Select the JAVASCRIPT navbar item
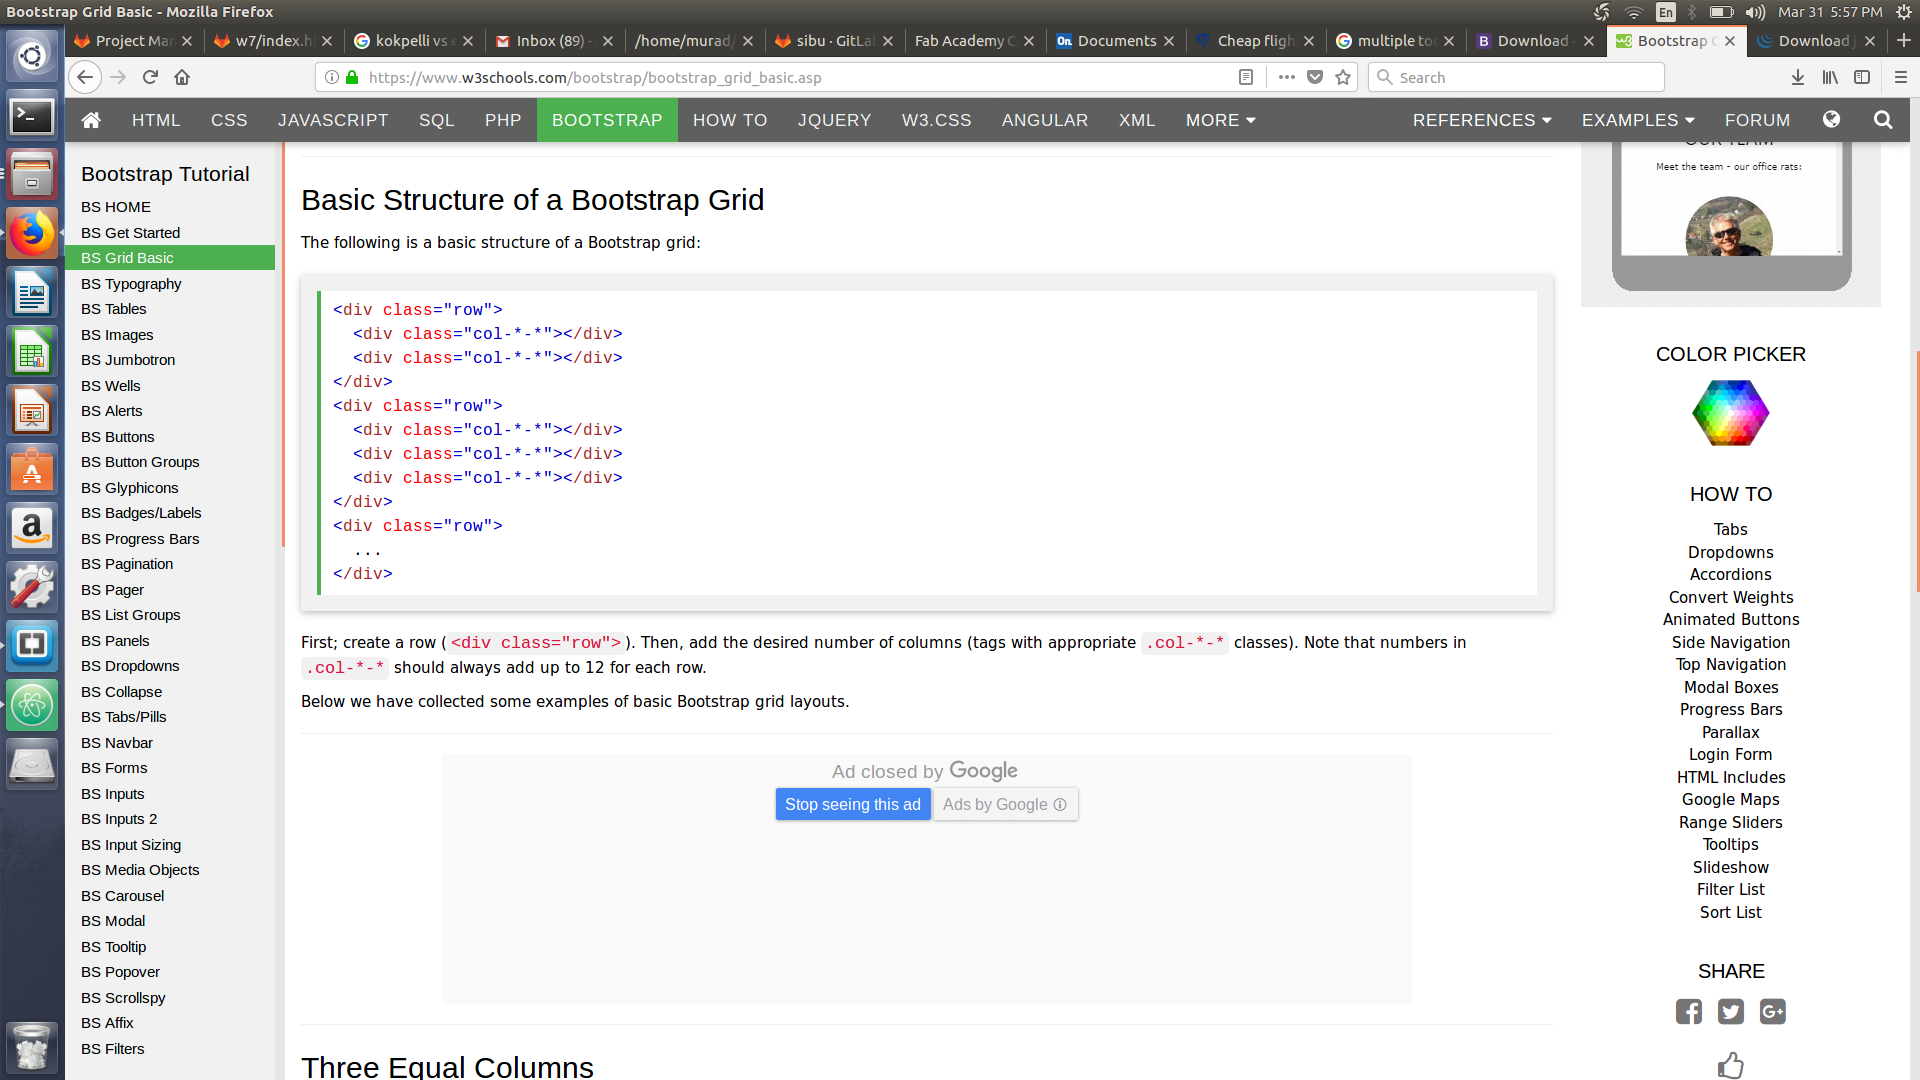Screen dimensions: 1920x1080 click(333, 120)
